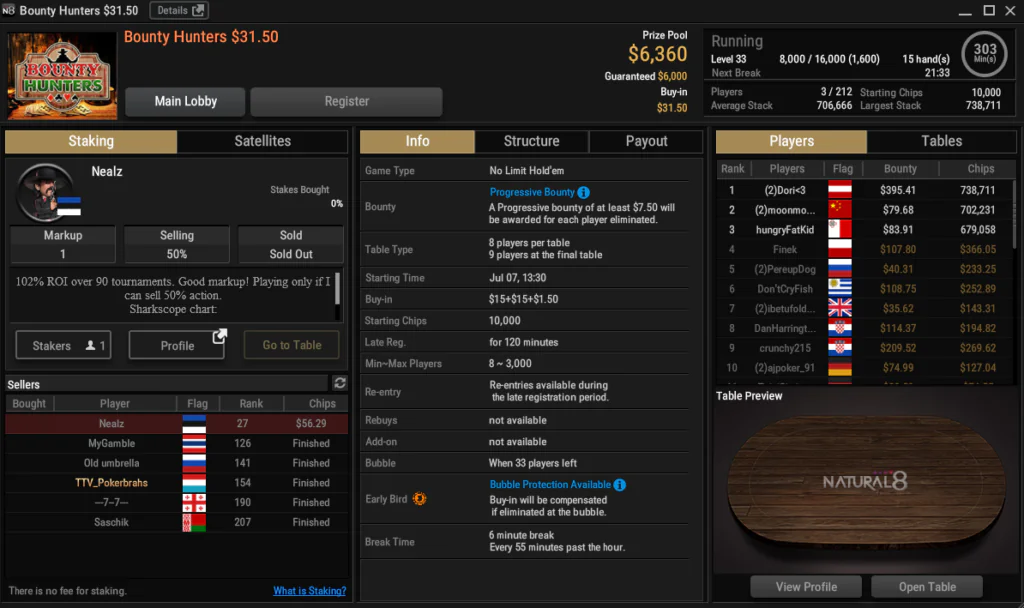Click the Early Bird badge icon
The height and width of the screenshot is (608, 1024).
coord(420,499)
